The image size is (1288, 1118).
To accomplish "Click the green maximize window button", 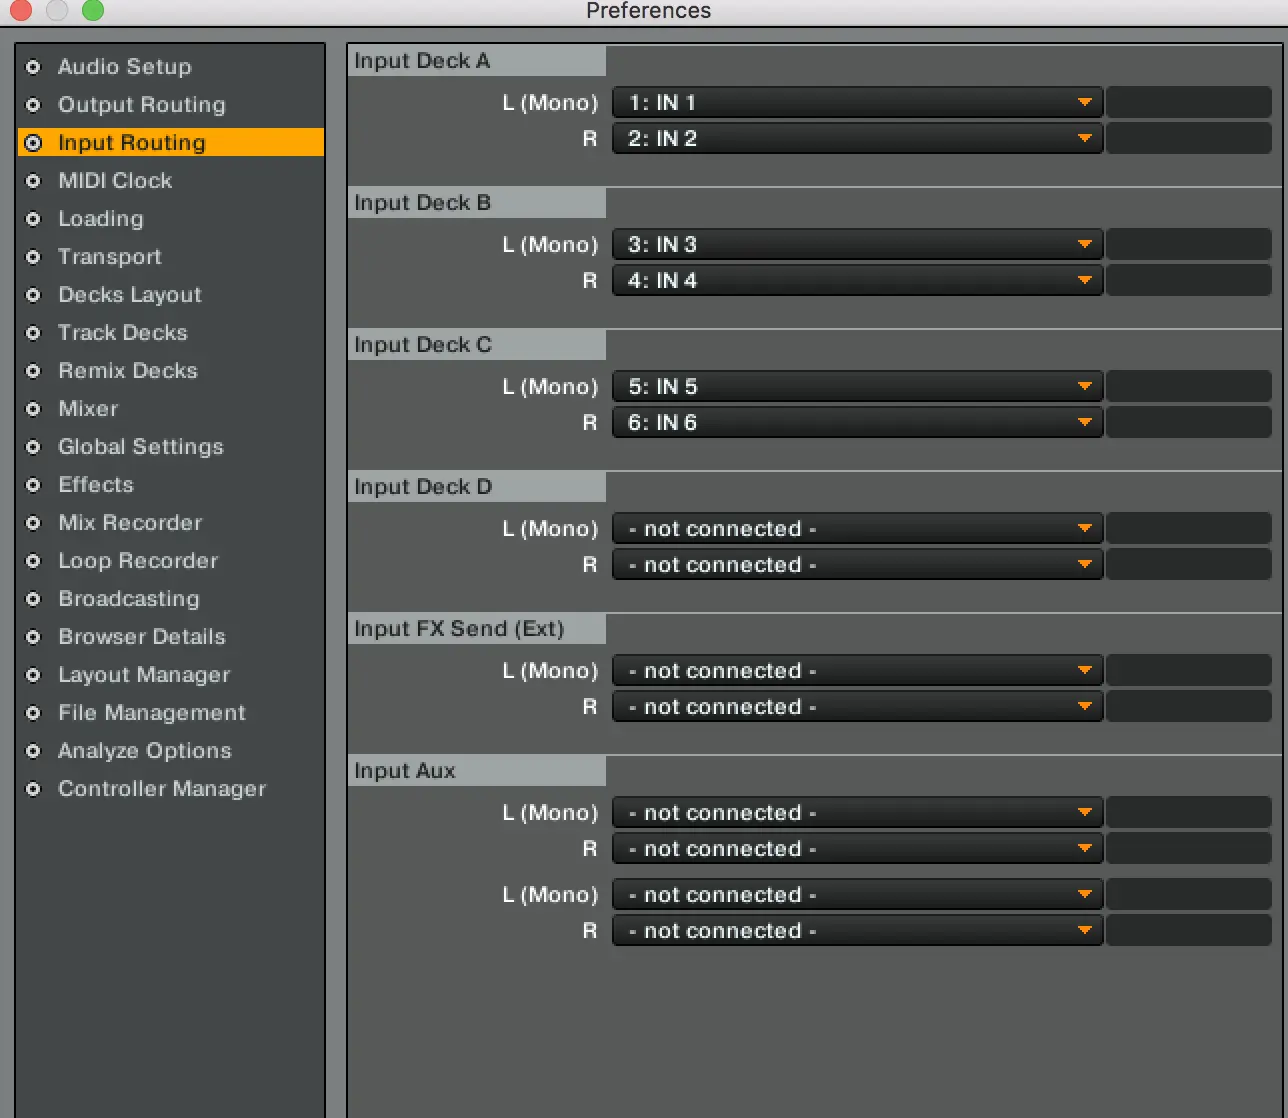I will [92, 11].
